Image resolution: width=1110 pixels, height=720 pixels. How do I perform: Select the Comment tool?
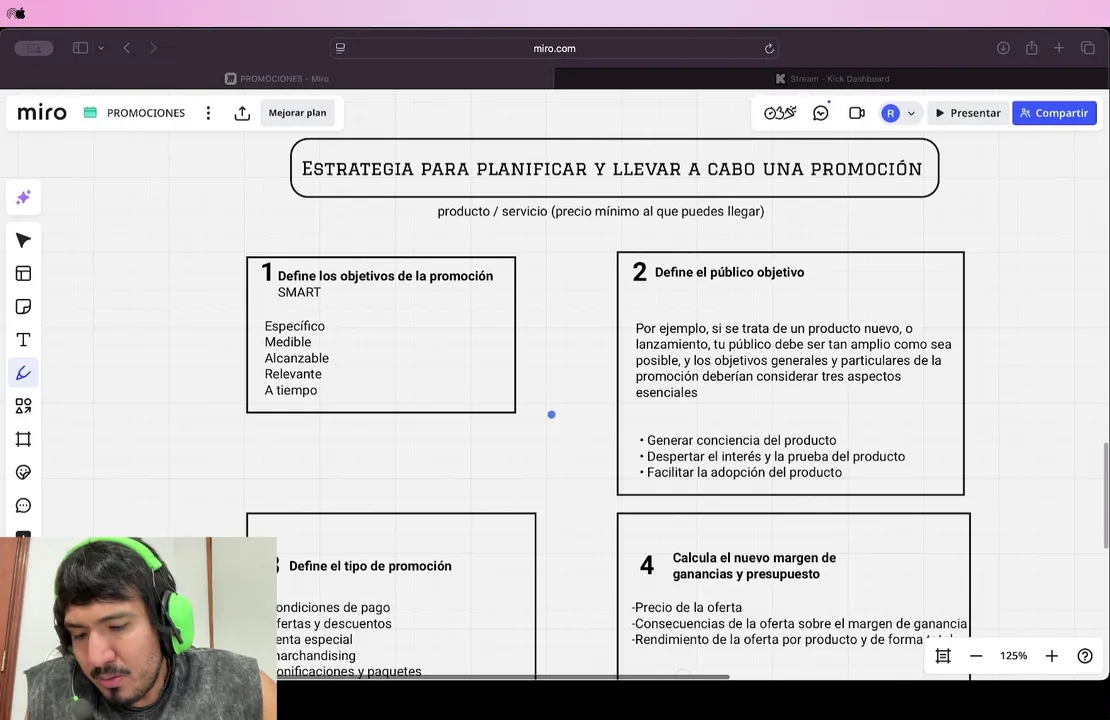coord(23,505)
